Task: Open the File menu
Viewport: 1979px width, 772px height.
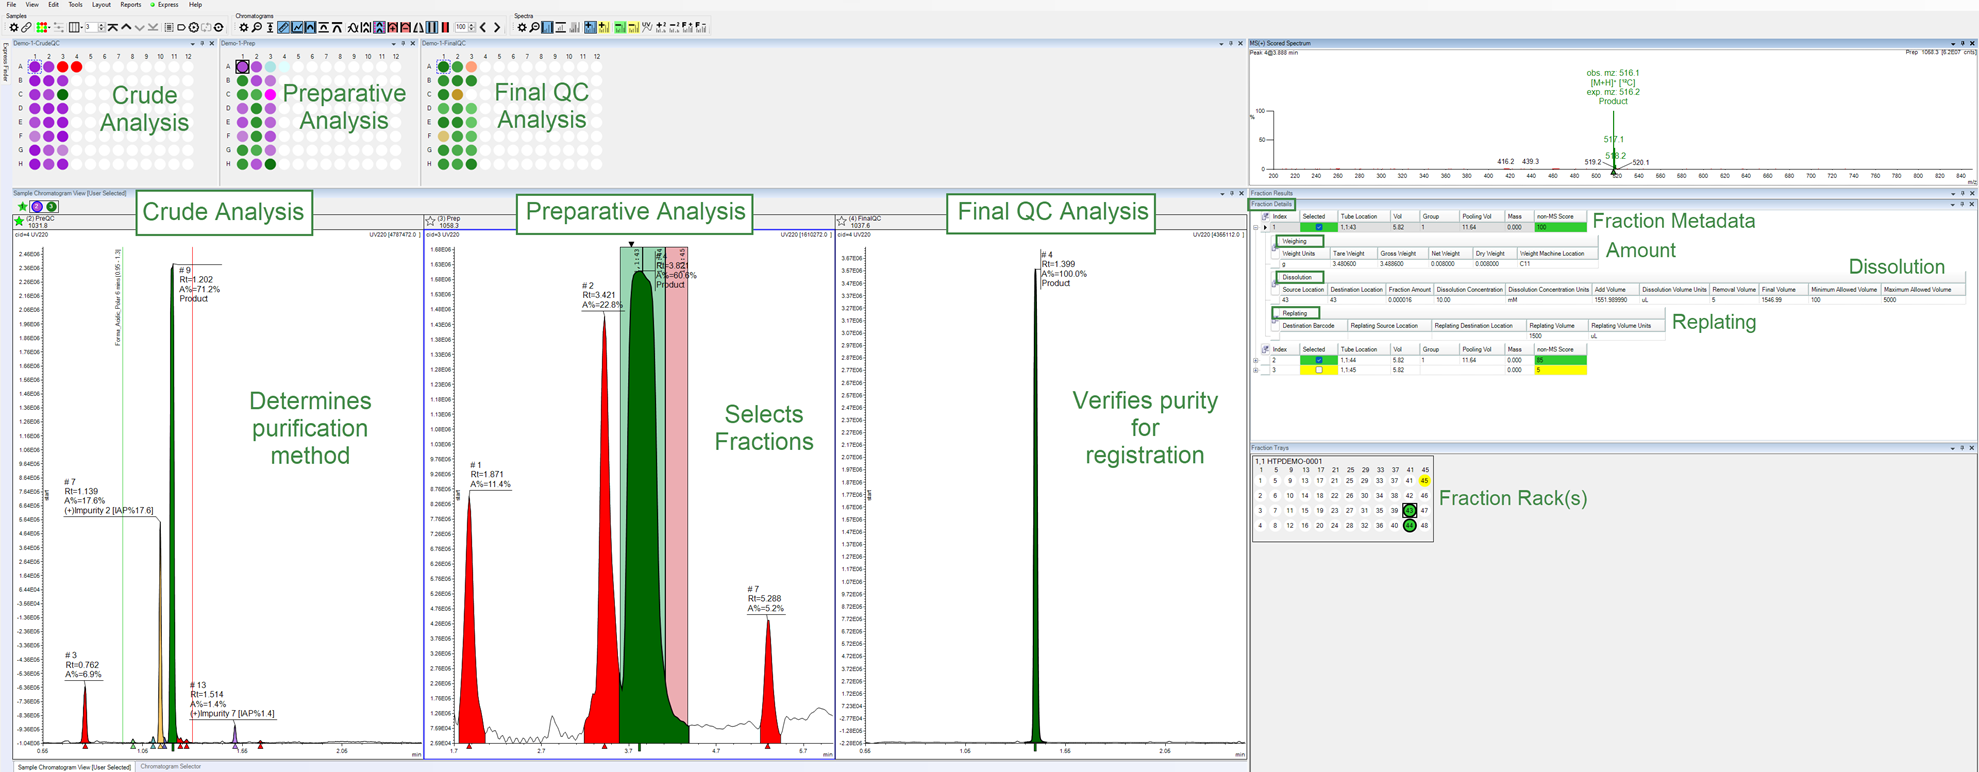Action: (x=11, y=5)
